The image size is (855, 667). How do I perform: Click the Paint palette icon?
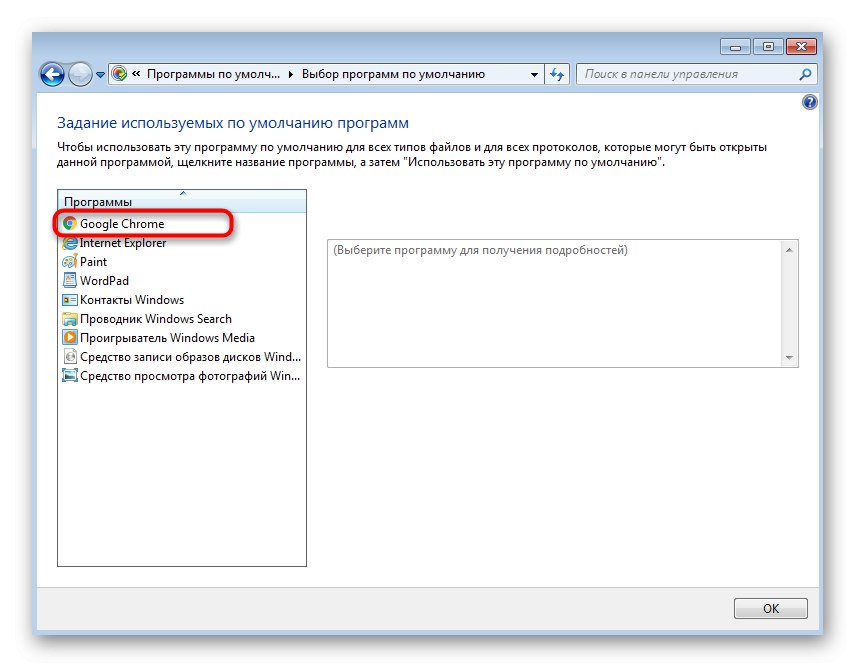(x=70, y=262)
